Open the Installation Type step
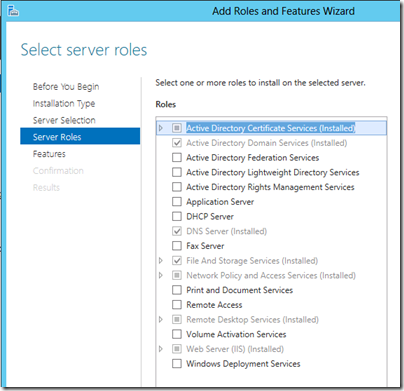 tap(64, 104)
